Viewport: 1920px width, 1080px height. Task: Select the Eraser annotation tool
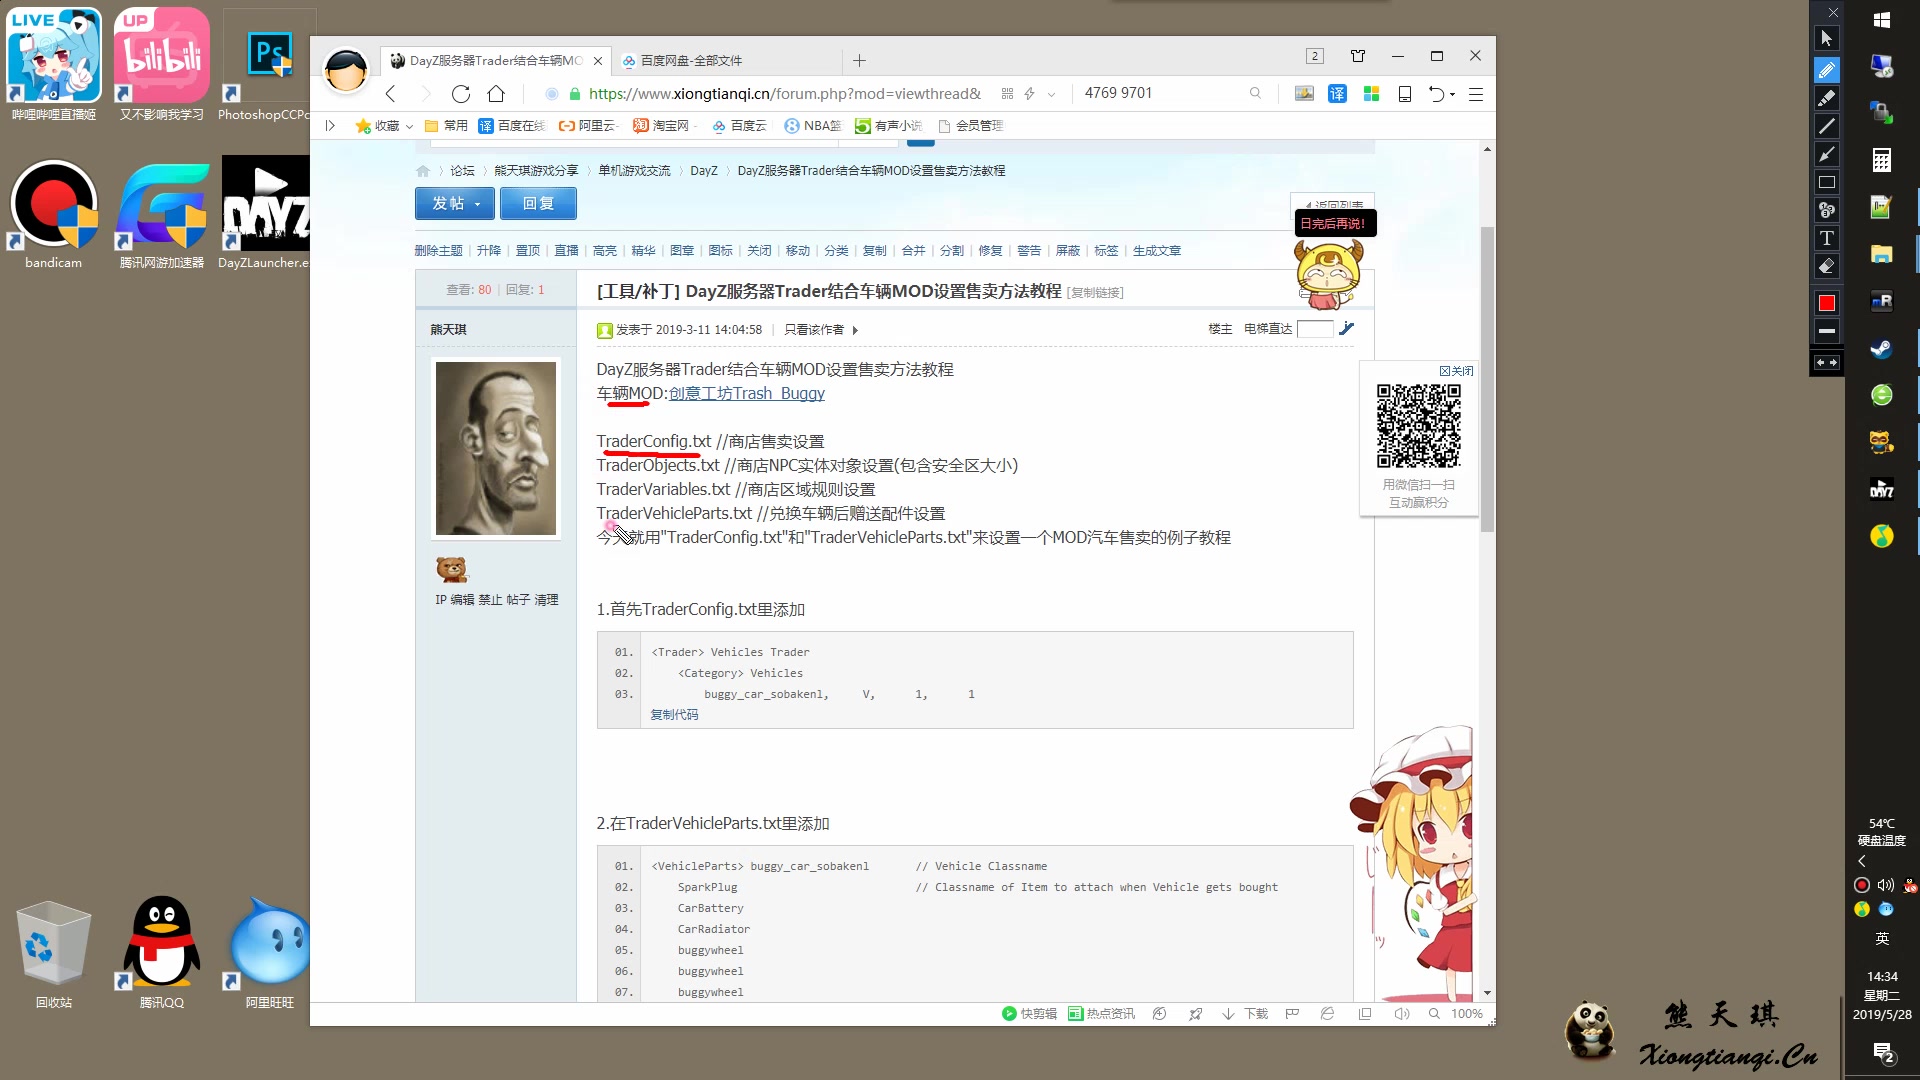click(x=1827, y=266)
